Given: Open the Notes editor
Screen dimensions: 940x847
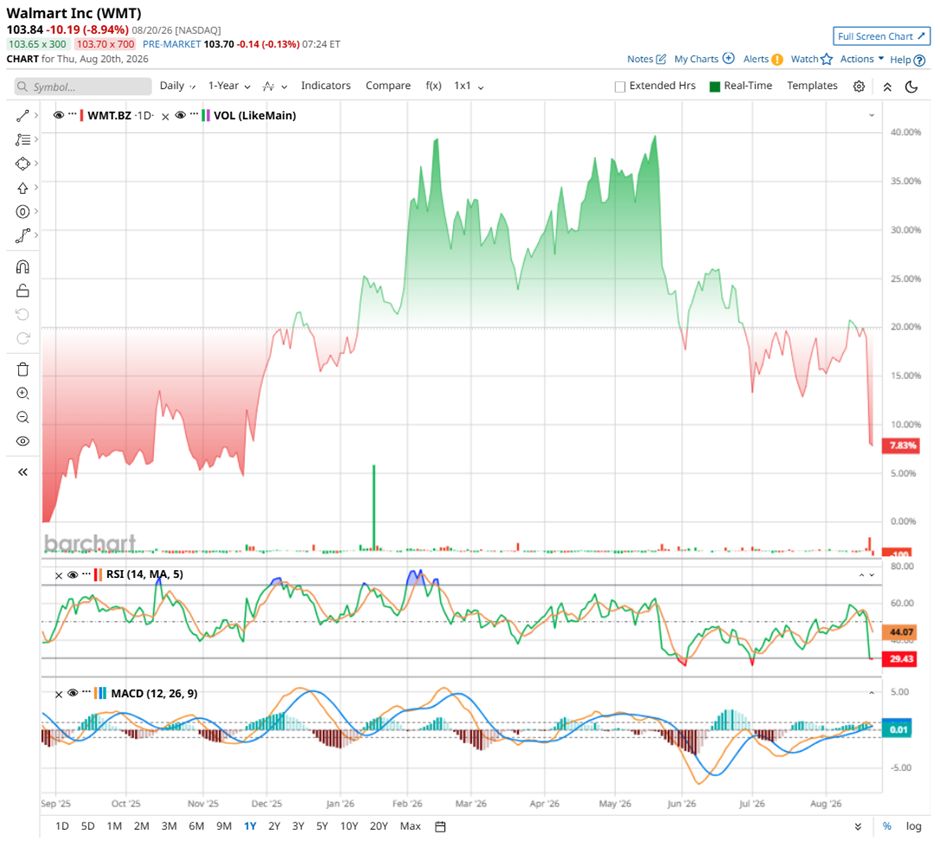Looking at the screenshot, I should 646,59.
